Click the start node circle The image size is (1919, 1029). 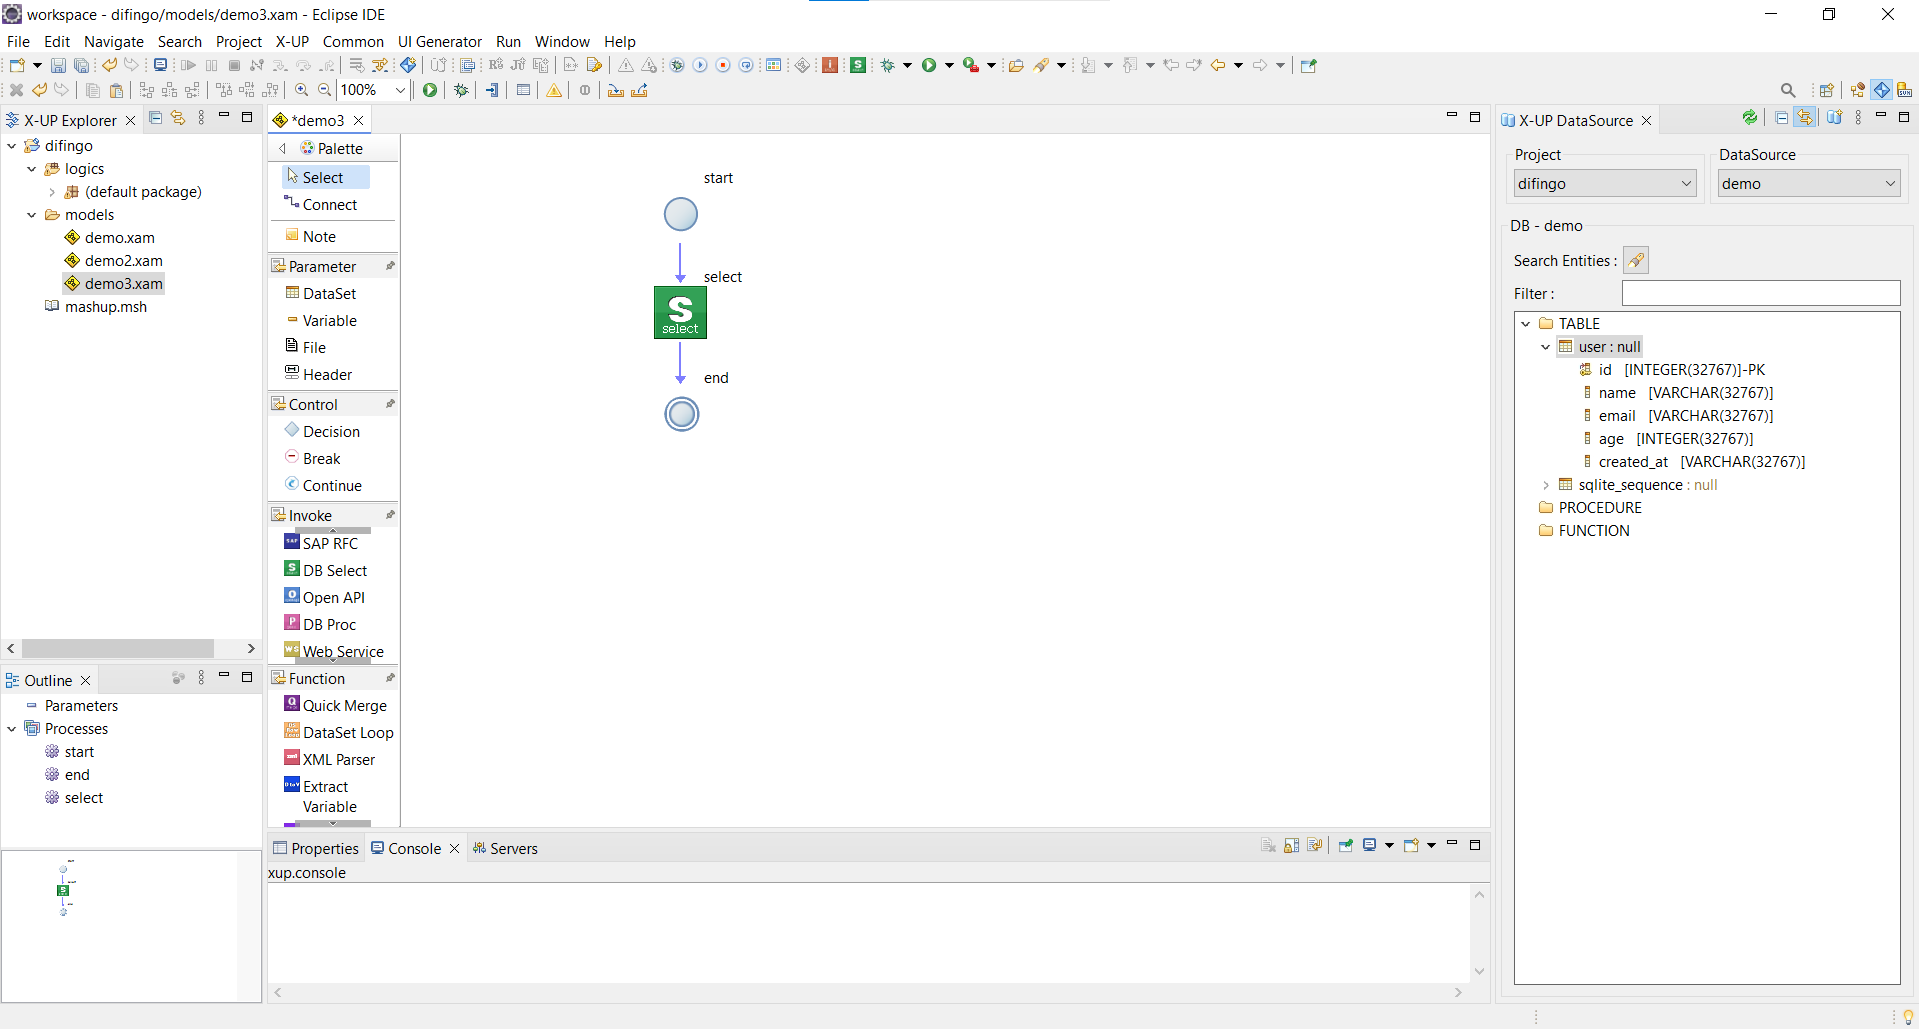pos(681,214)
